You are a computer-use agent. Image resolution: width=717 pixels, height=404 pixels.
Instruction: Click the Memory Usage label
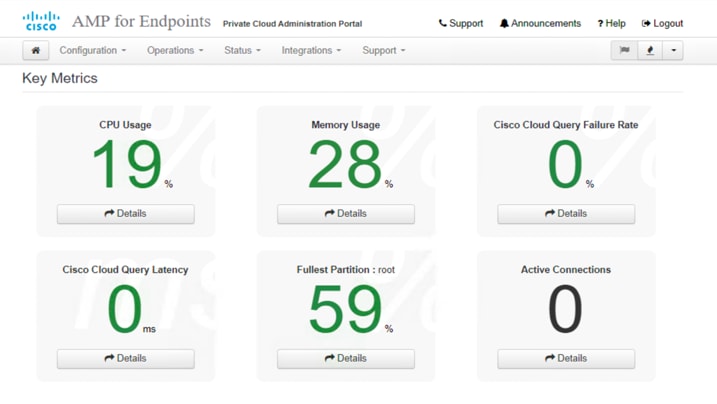tap(346, 125)
